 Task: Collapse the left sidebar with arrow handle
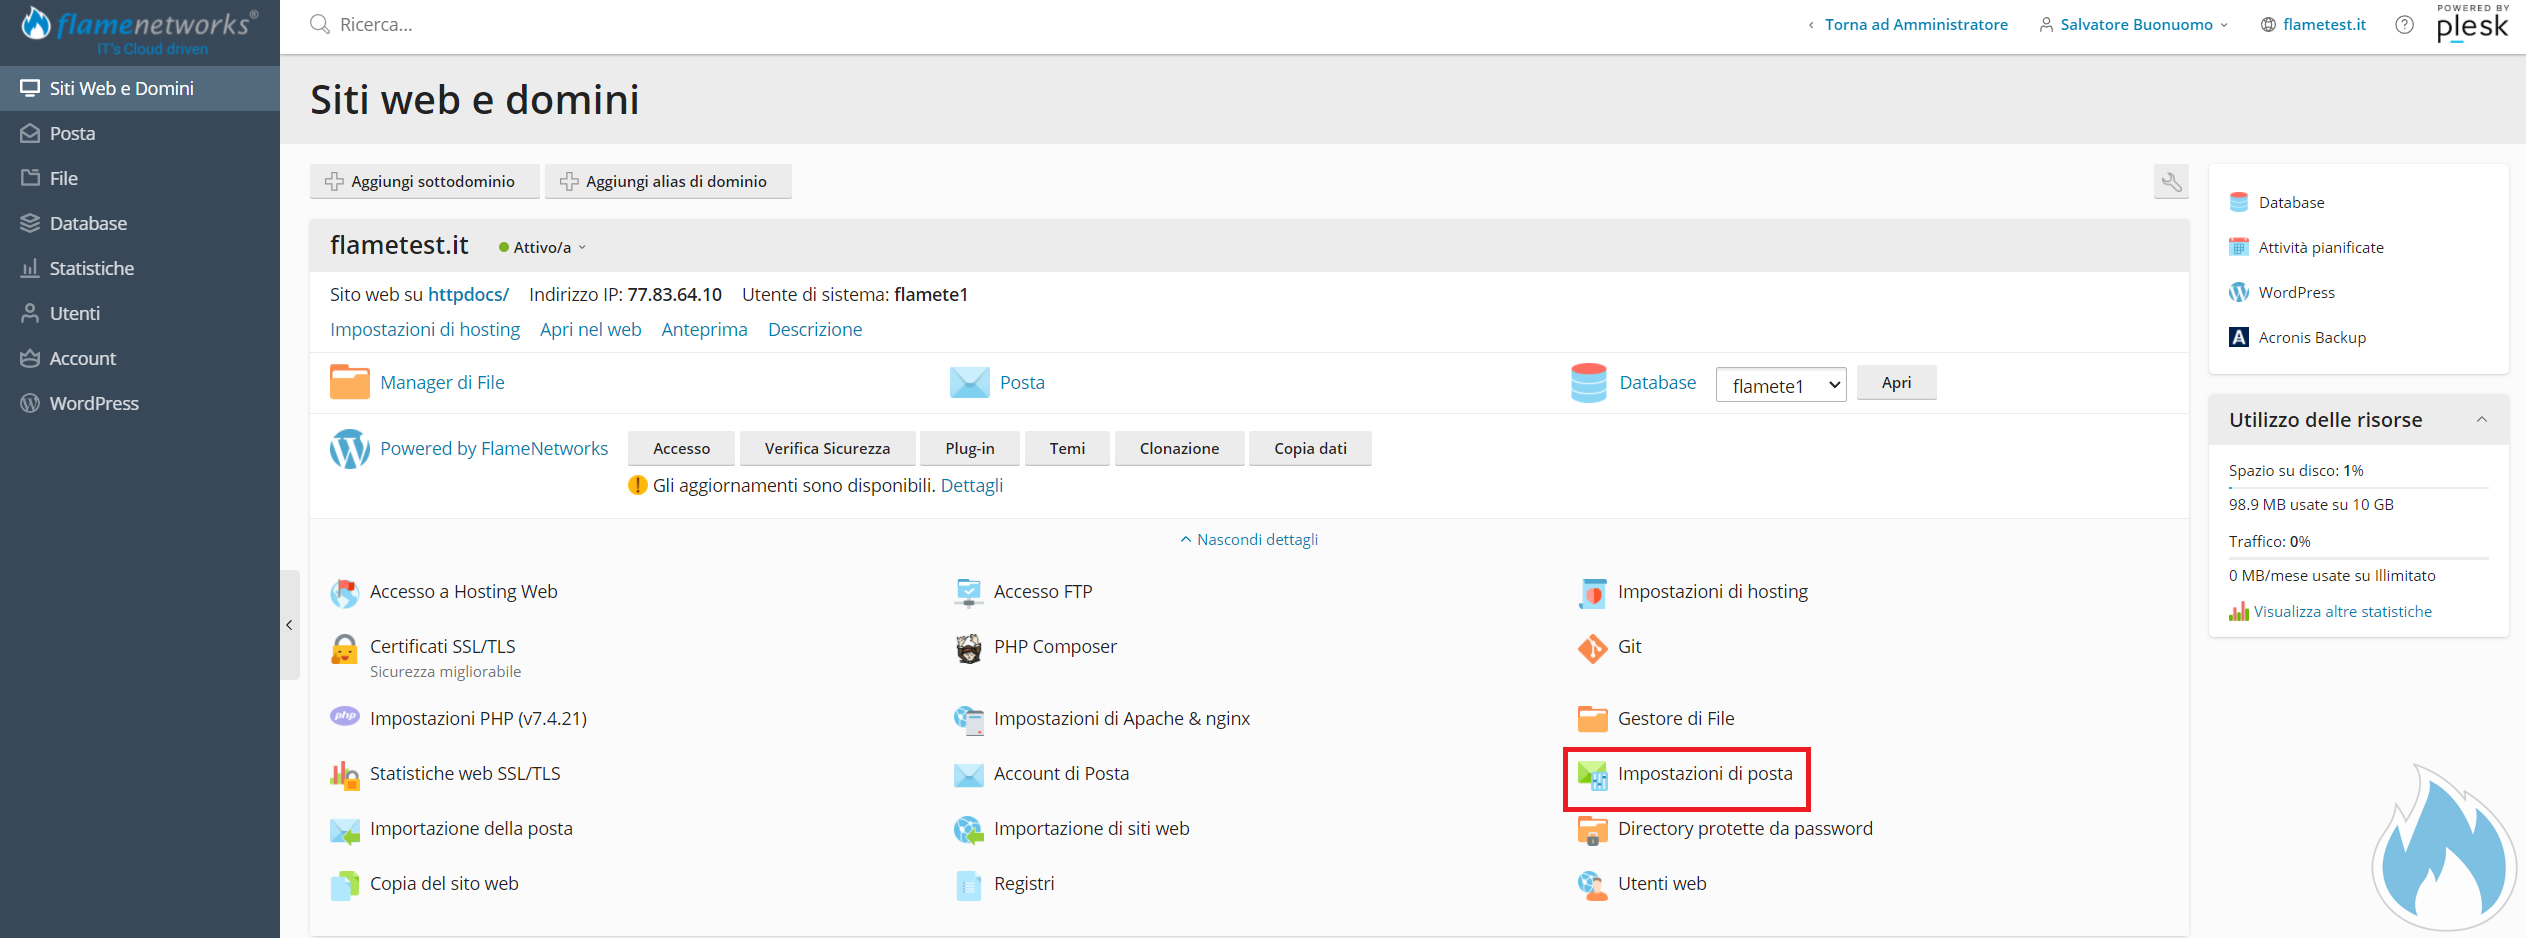[290, 625]
